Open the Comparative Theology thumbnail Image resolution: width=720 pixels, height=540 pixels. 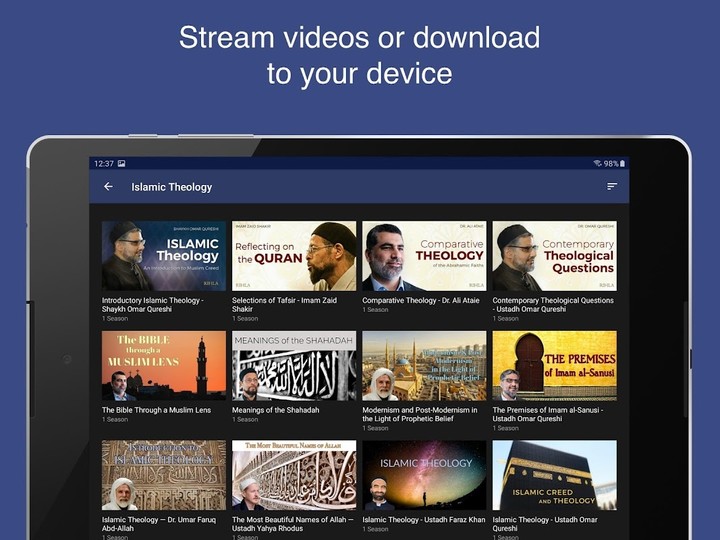(424, 256)
